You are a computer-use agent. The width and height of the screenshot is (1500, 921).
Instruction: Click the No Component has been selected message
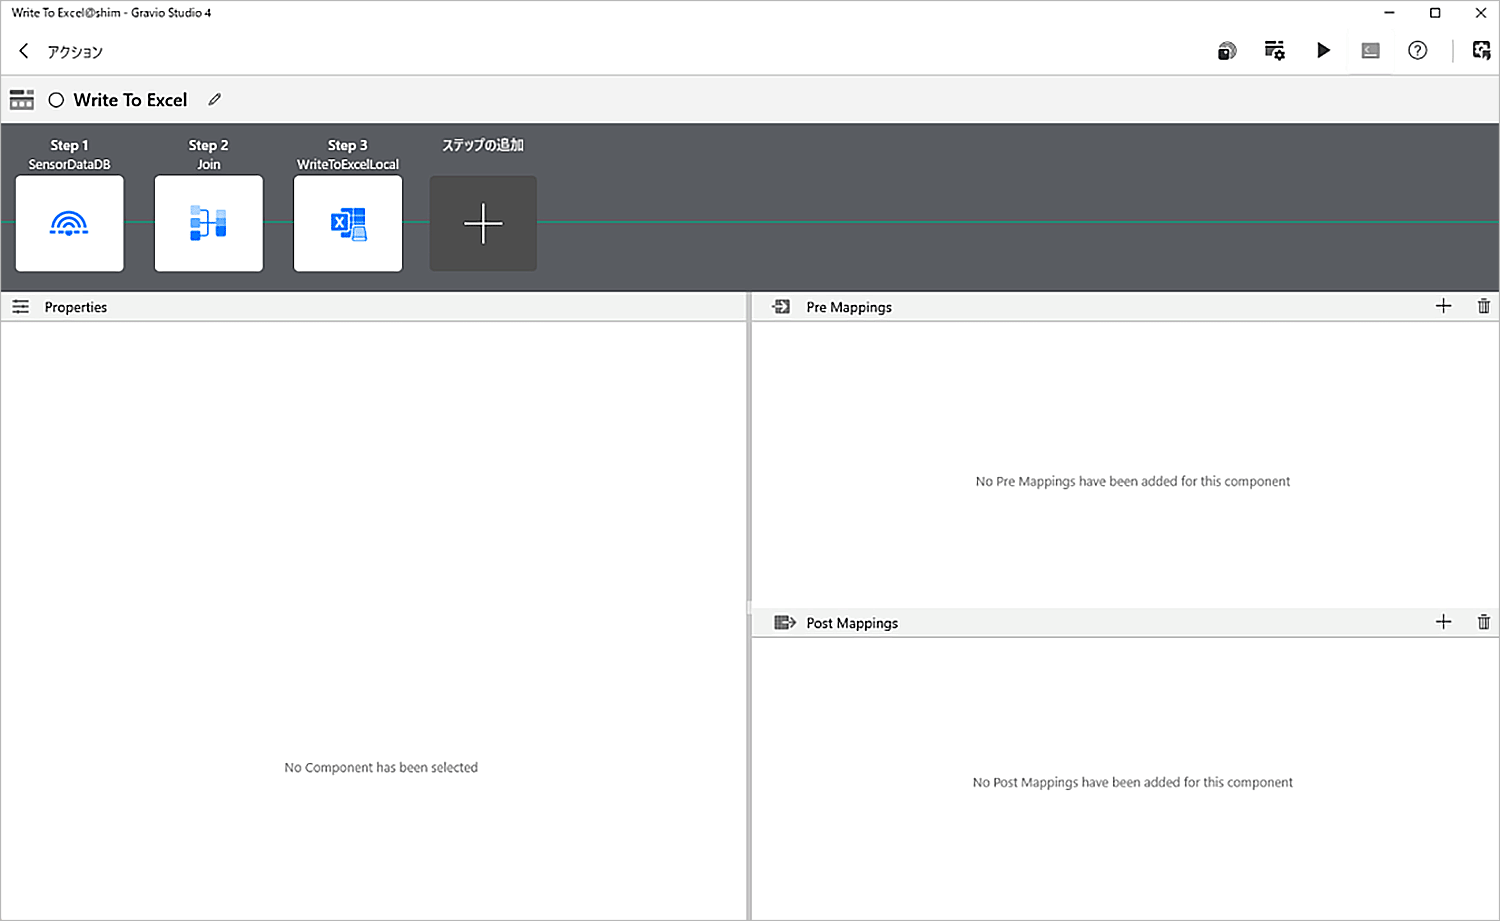pos(381,768)
